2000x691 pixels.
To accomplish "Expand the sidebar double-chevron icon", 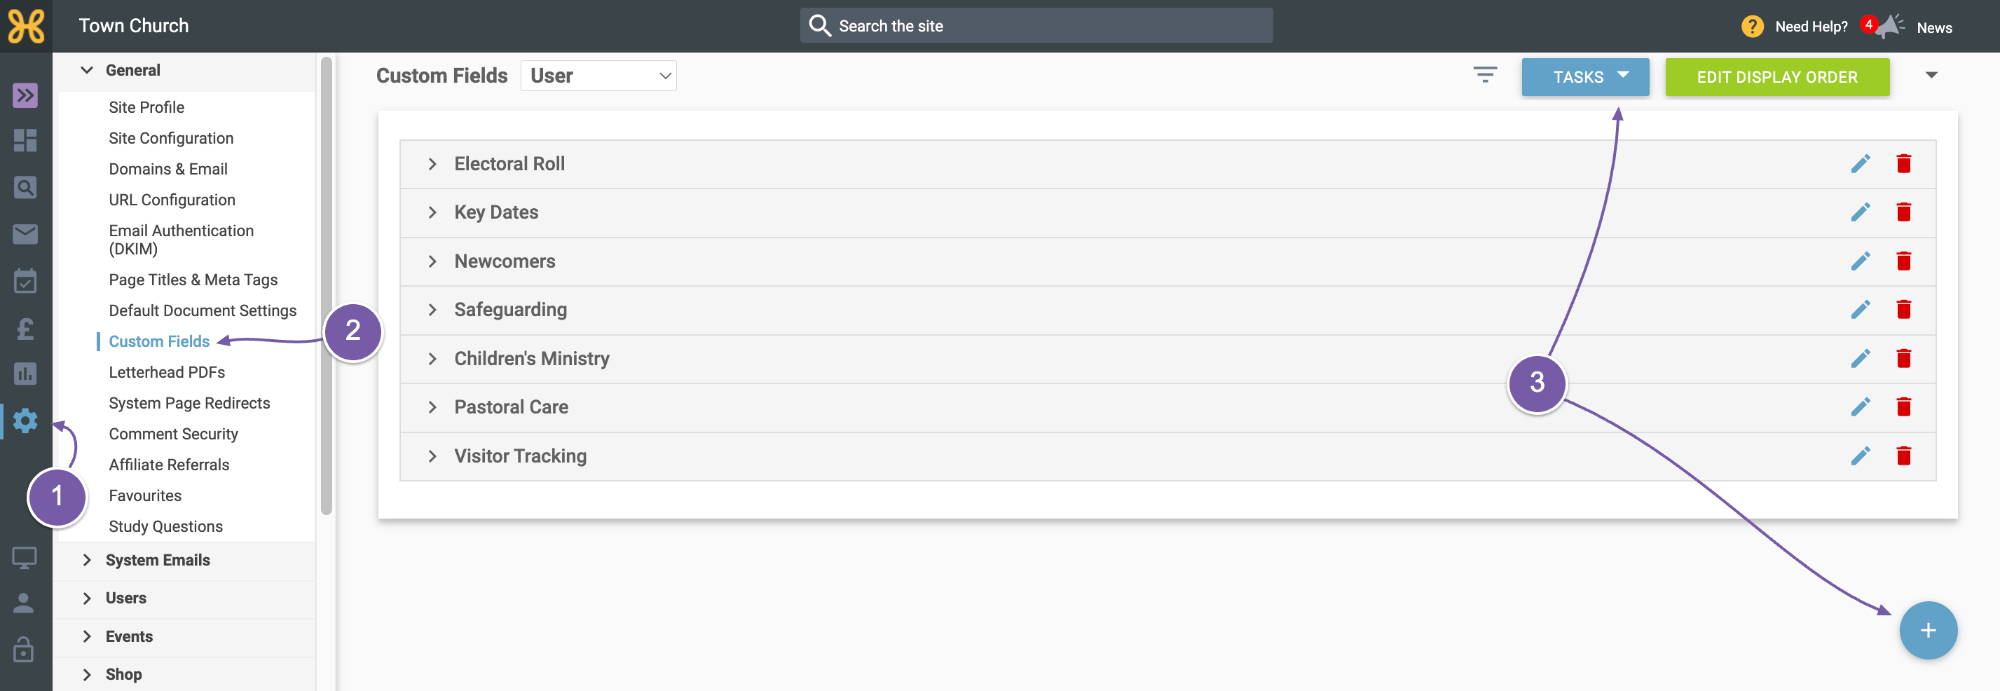I will tap(25, 95).
